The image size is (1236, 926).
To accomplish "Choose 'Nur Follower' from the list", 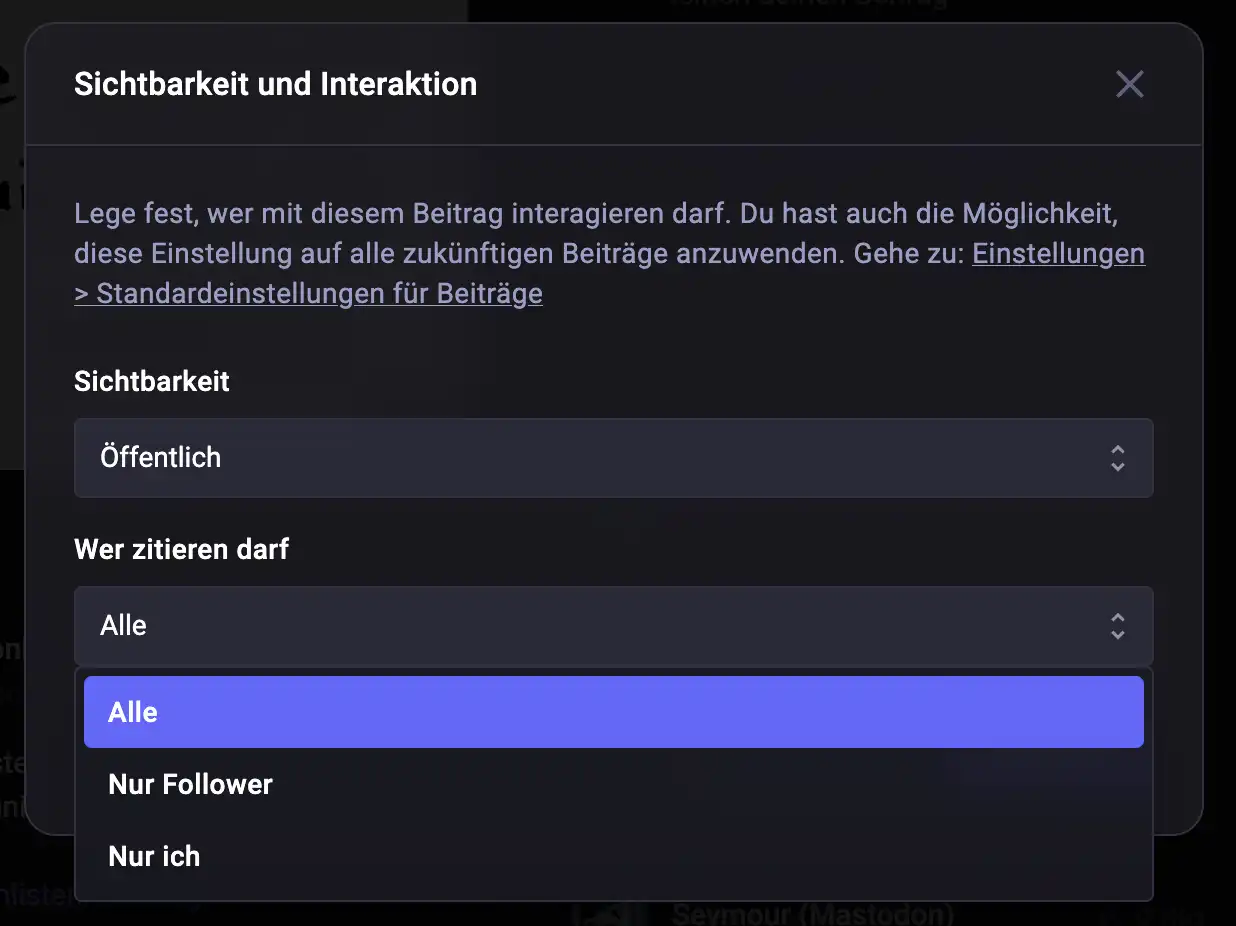I will pos(190,784).
